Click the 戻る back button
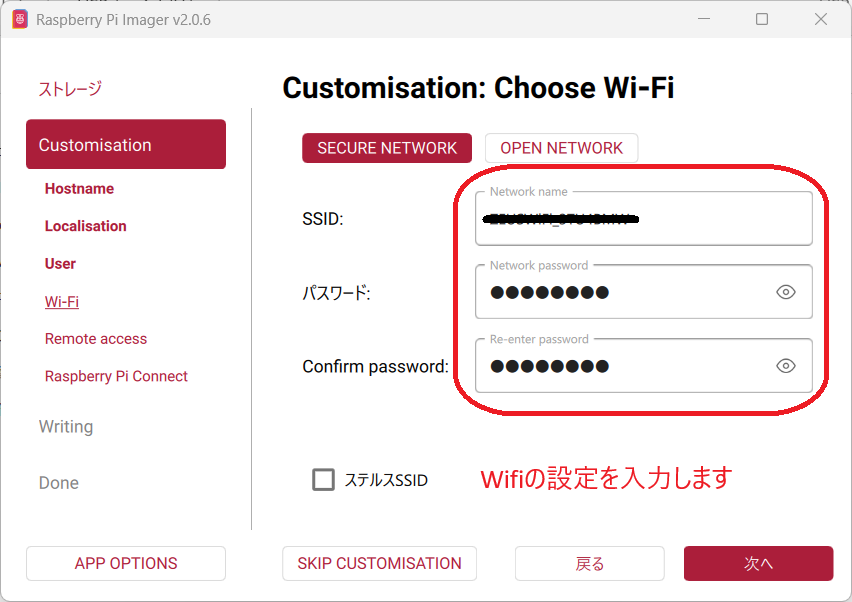The image size is (852, 602). tap(590, 563)
